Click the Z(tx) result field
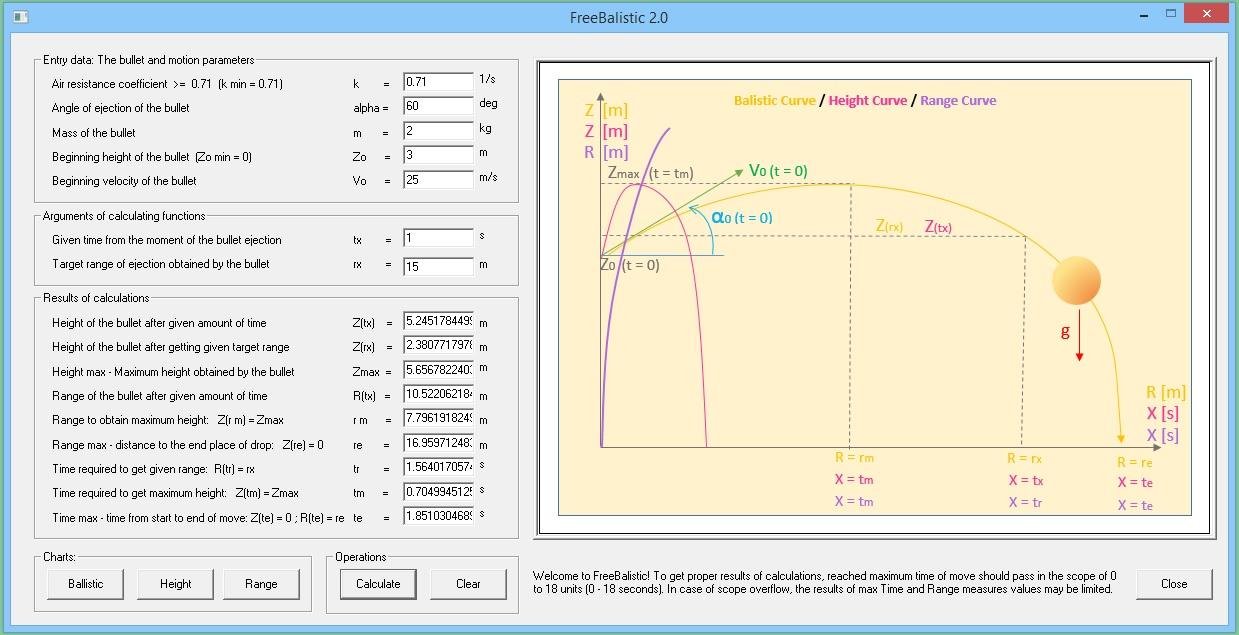Viewport: 1239px width, 635px height. tap(436, 322)
